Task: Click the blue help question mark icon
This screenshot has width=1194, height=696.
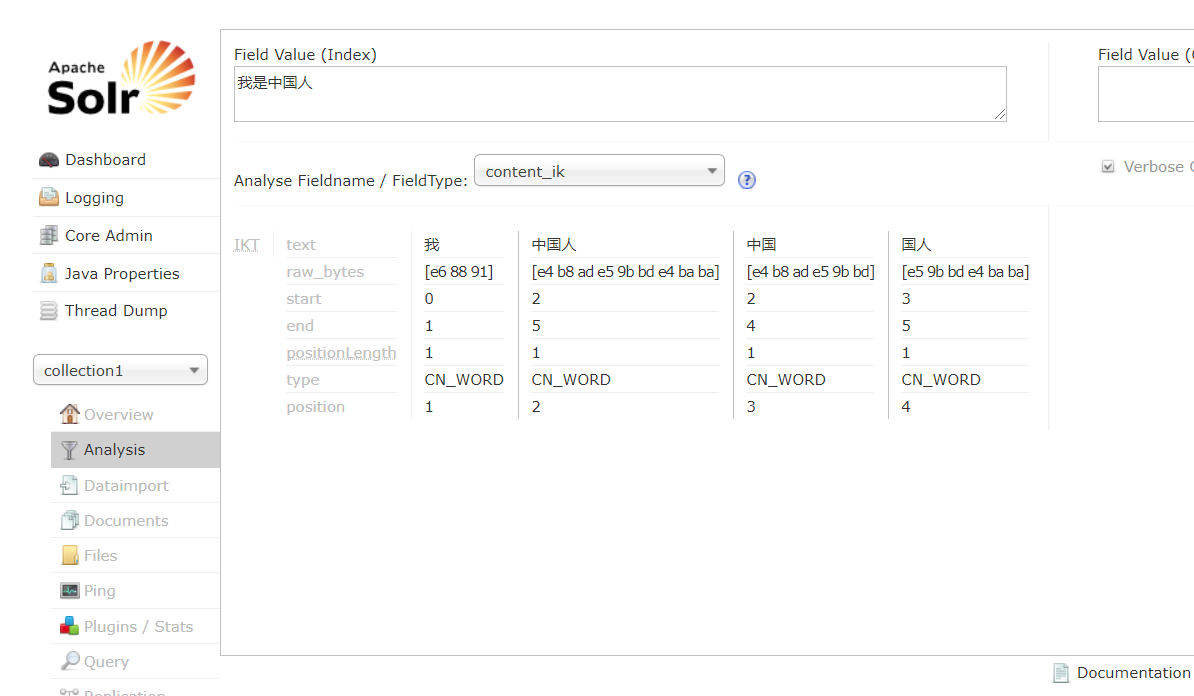Action: [x=746, y=180]
